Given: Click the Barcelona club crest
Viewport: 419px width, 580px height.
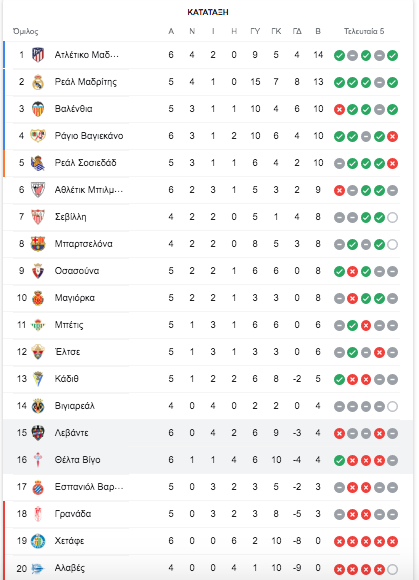Looking at the screenshot, I should [x=38, y=244].
